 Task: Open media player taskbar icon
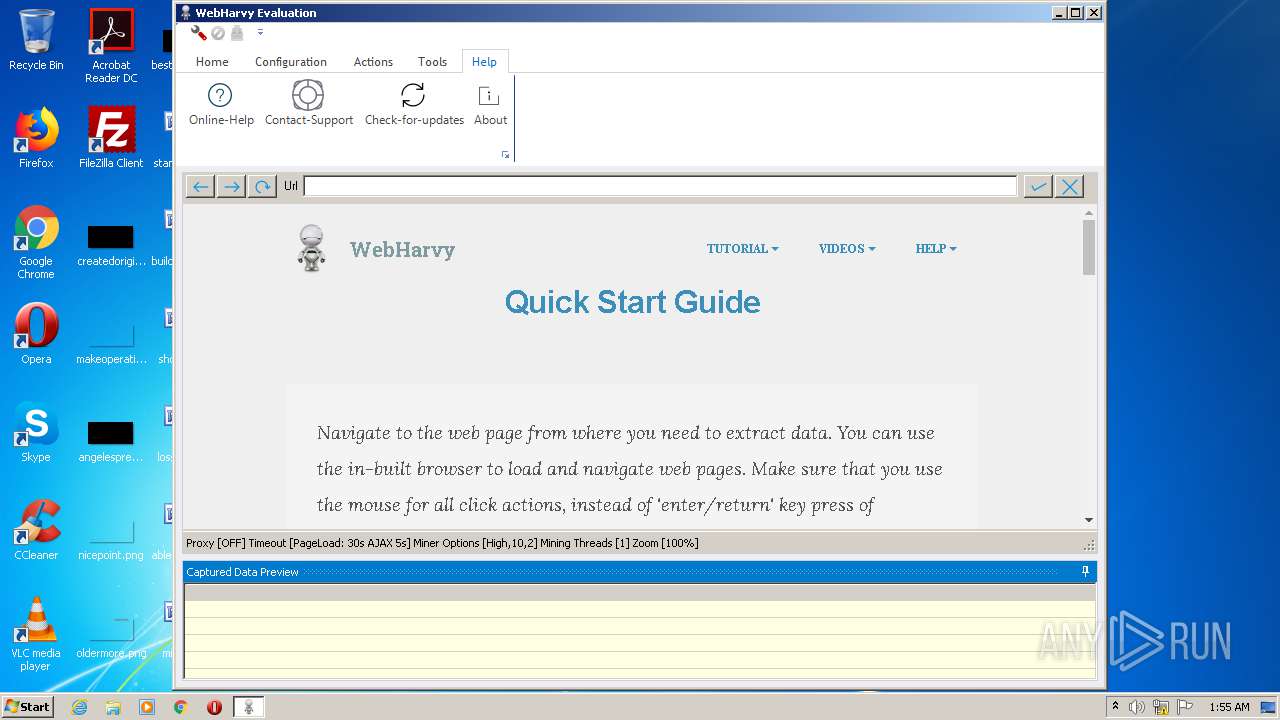147,707
